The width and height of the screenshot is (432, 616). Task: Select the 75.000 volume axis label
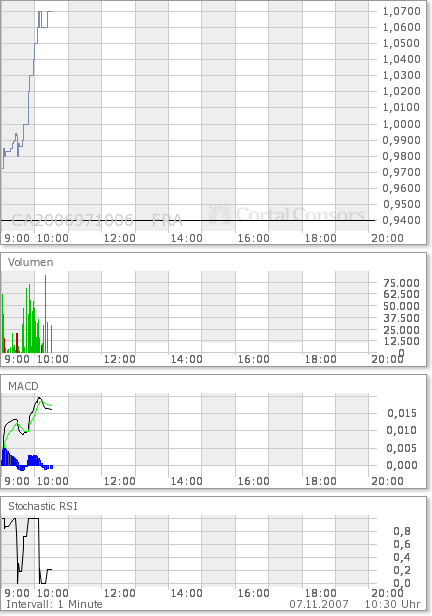(x=401, y=283)
